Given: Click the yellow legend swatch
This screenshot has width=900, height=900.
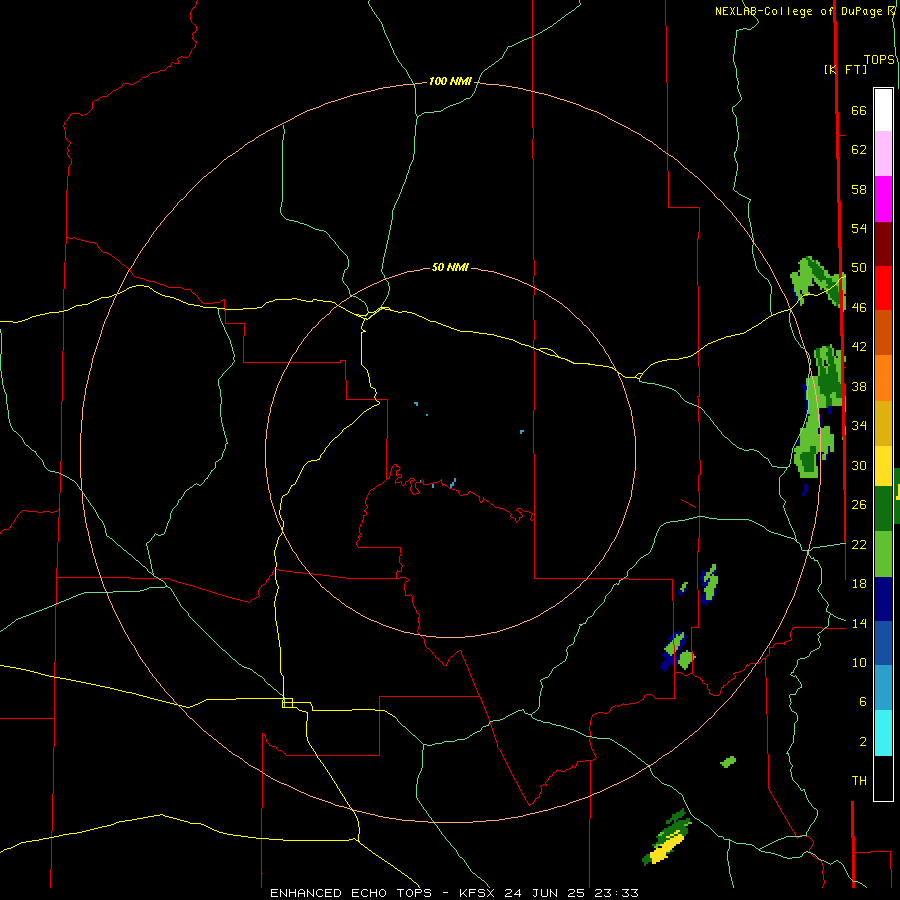Looking at the screenshot, I should click(883, 467).
